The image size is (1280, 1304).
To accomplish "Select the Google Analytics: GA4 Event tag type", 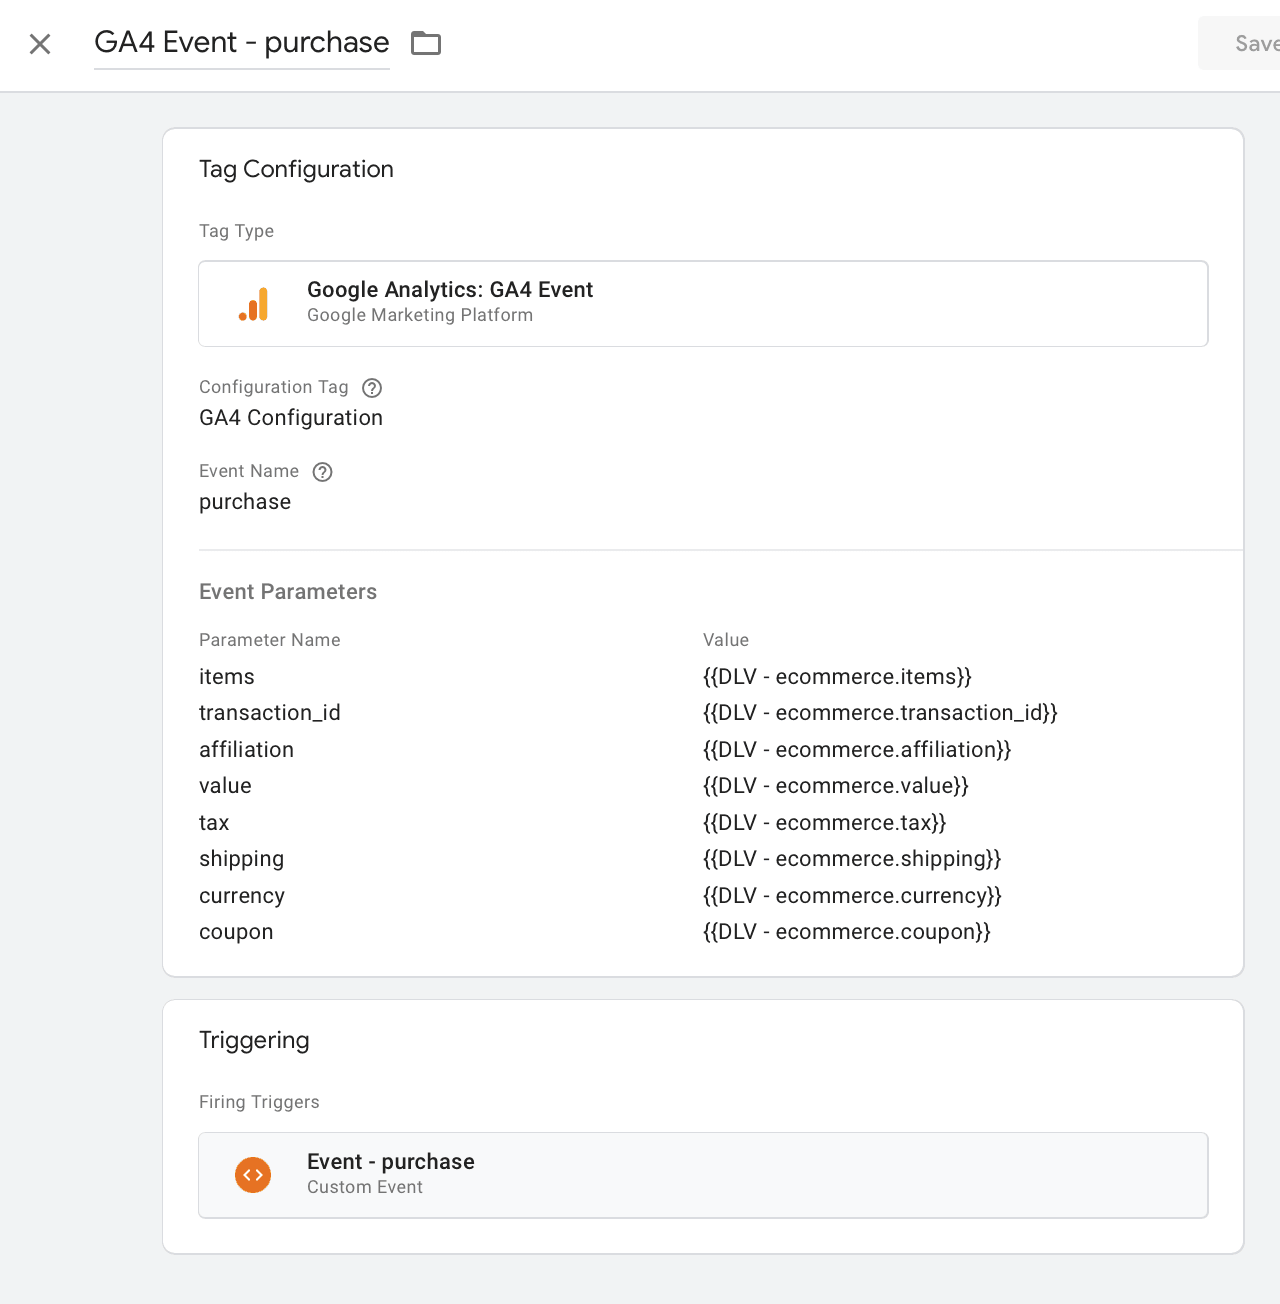I will (703, 304).
